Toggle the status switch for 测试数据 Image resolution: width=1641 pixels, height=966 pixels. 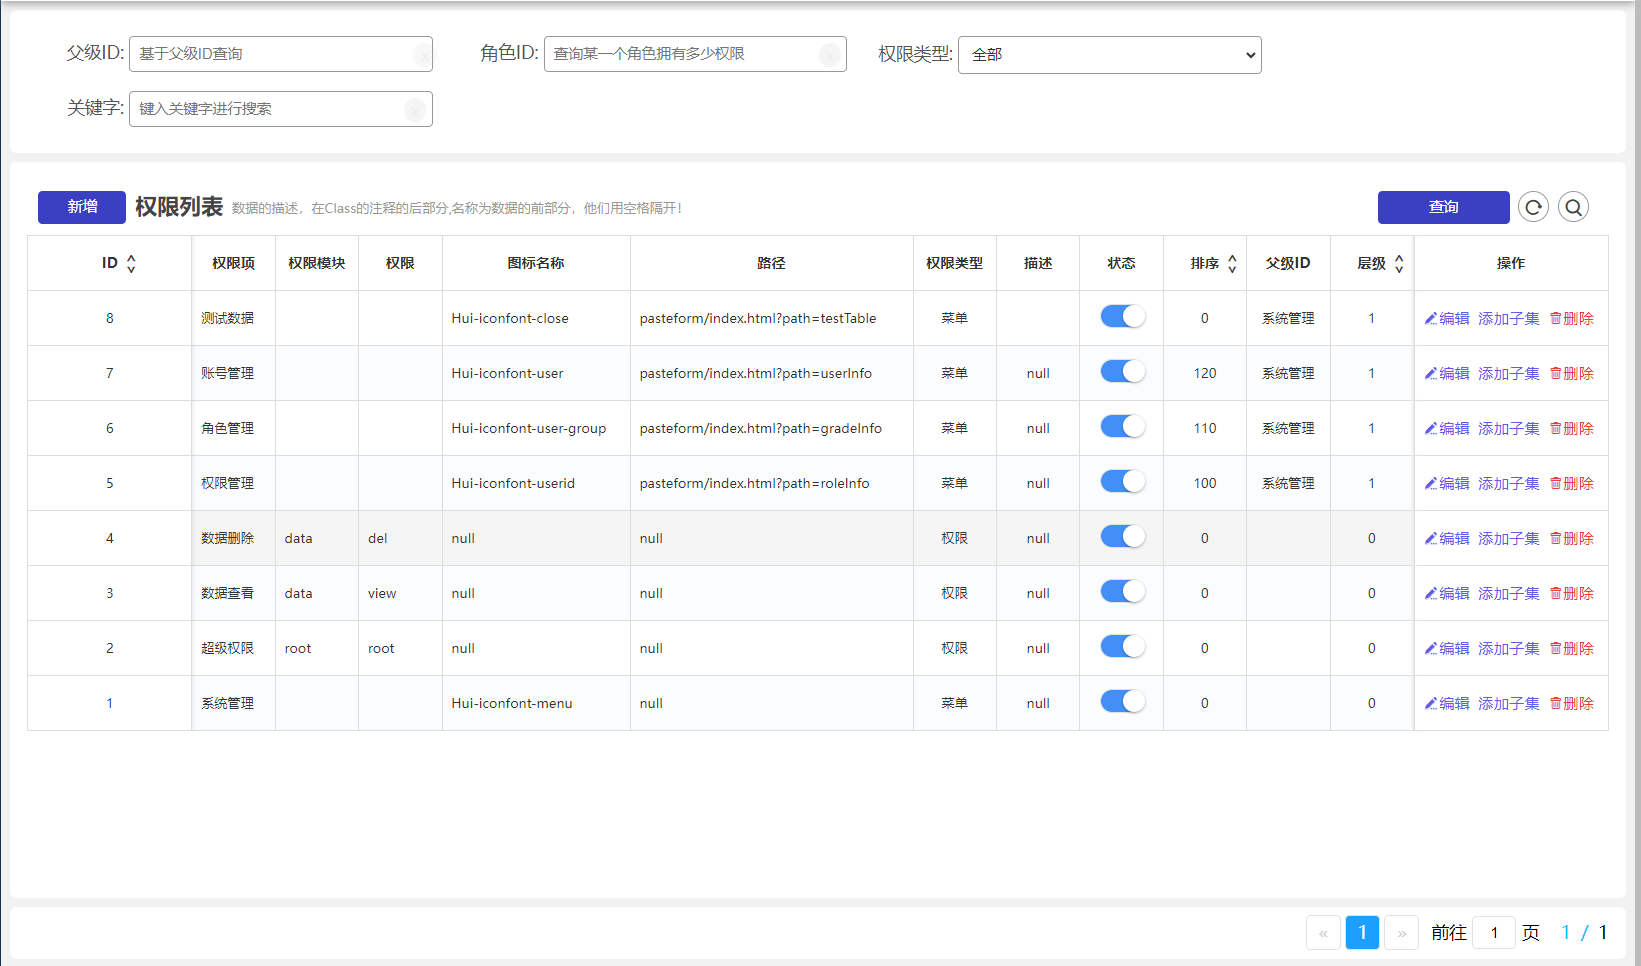click(x=1122, y=317)
